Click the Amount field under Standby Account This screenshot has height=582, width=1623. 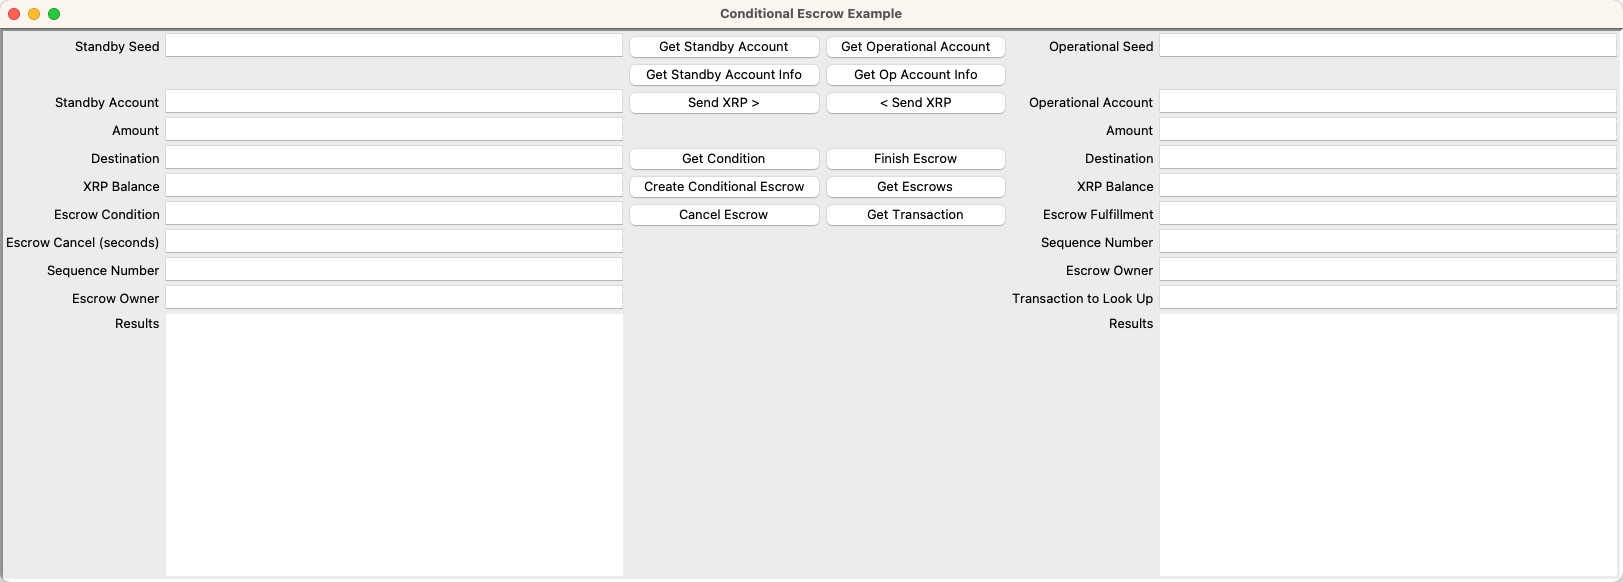pos(394,128)
